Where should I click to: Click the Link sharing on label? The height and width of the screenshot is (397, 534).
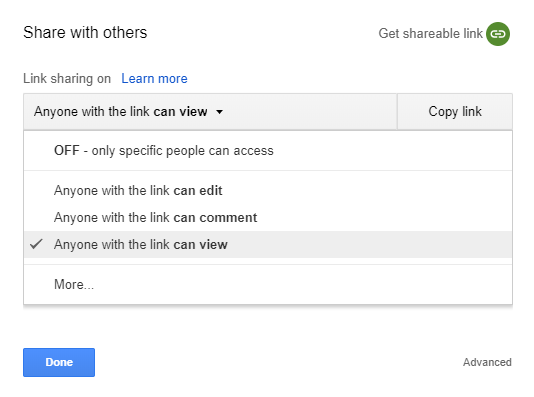(67, 79)
